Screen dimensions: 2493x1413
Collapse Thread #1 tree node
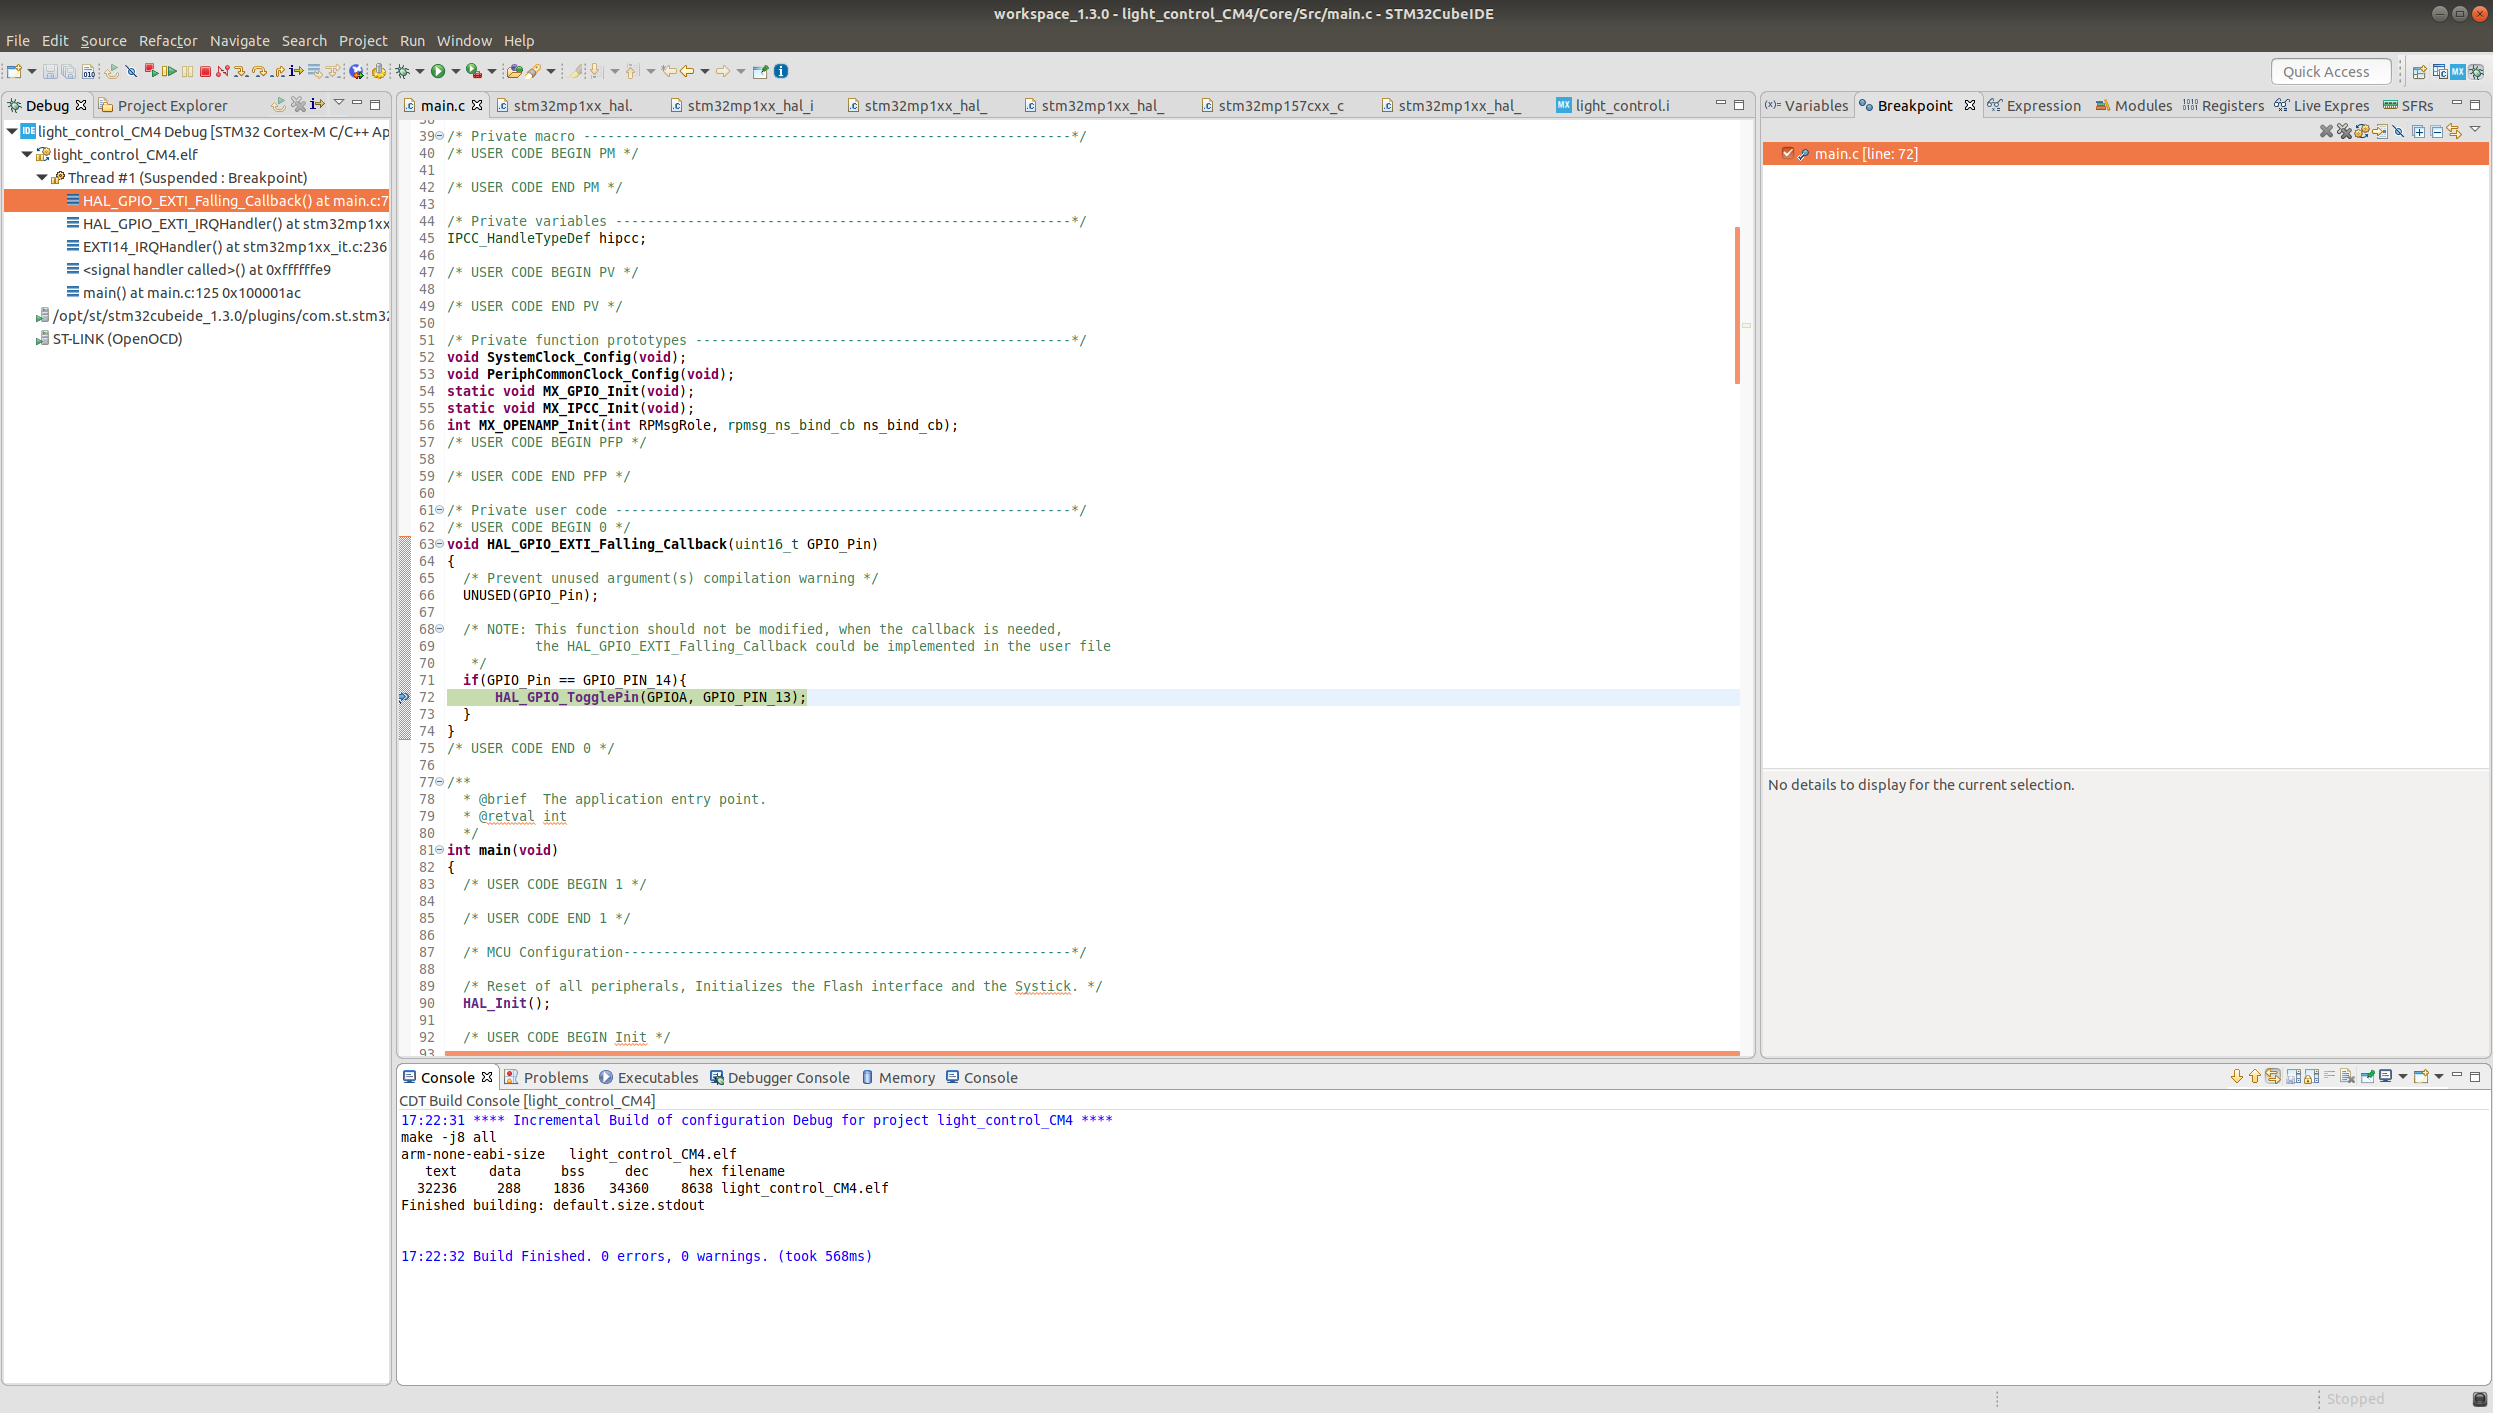42,177
